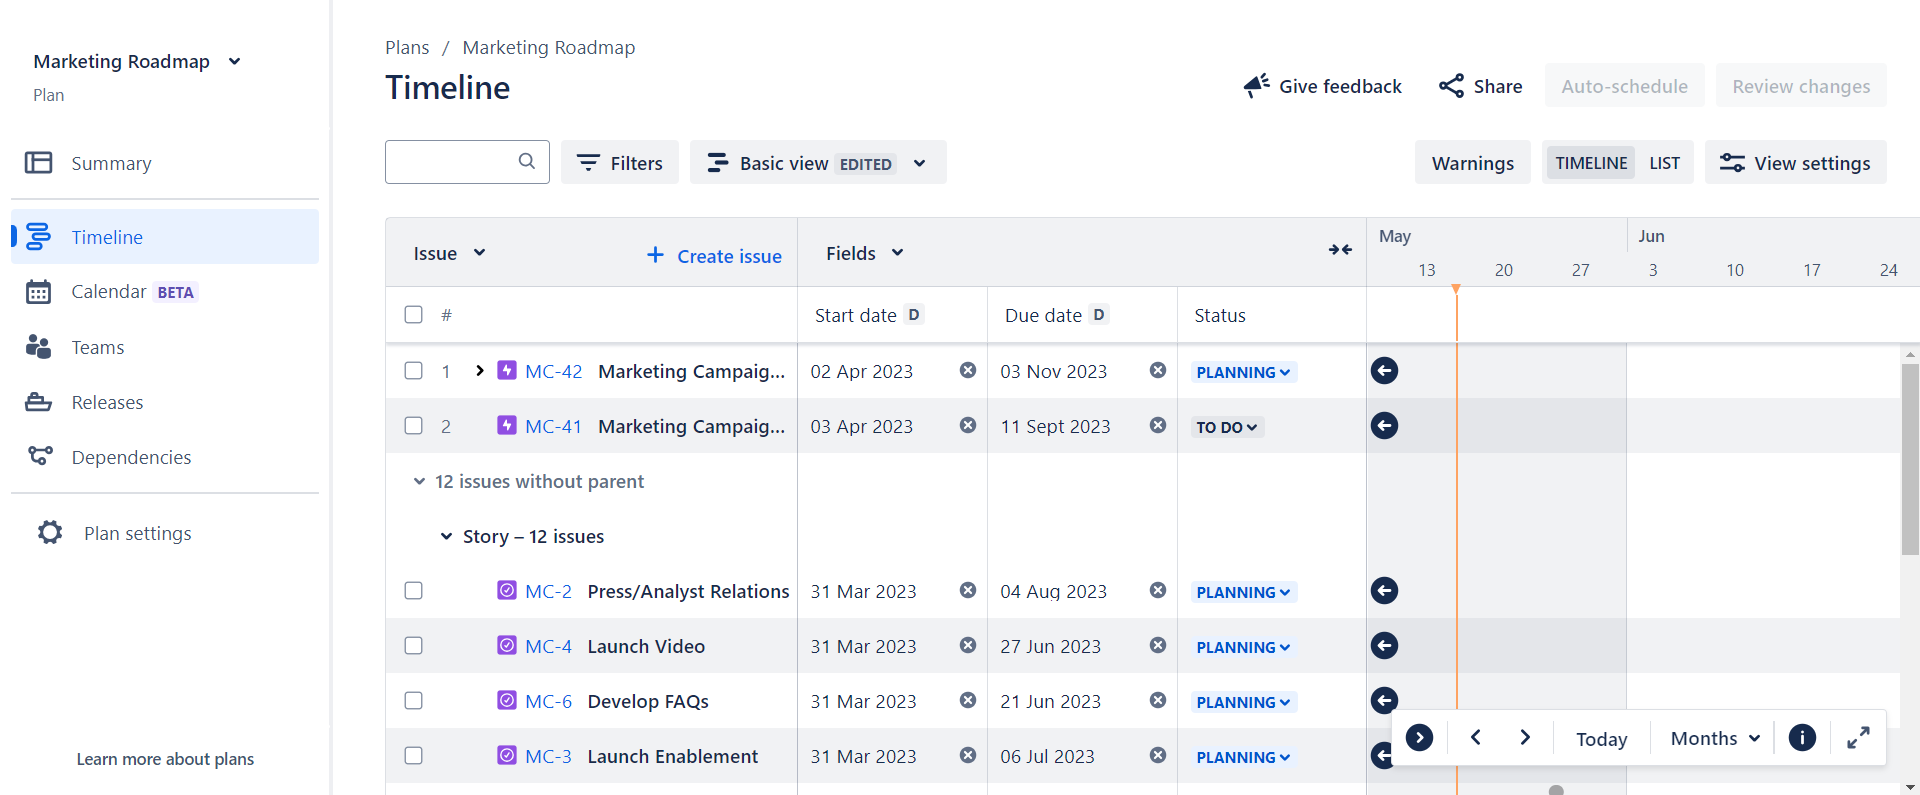Jump to Today on timeline
The height and width of the screenshot is (795, 1920).
(x=1601, y=738)
